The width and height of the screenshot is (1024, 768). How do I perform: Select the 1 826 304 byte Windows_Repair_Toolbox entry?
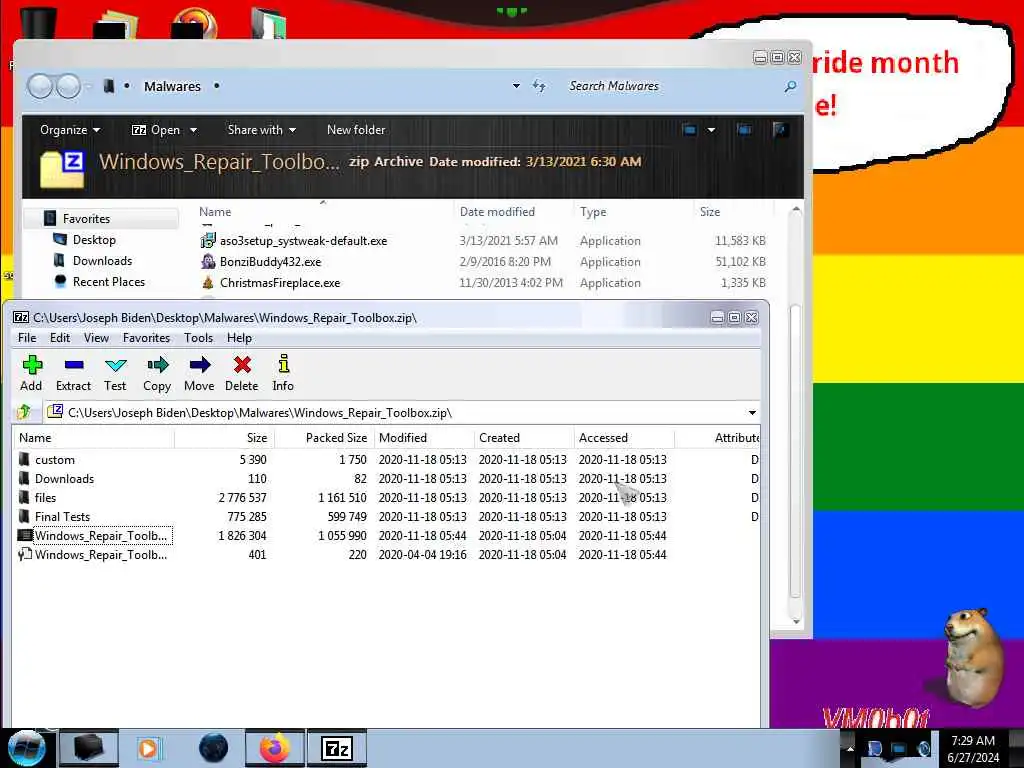click(x=94, y=536)
